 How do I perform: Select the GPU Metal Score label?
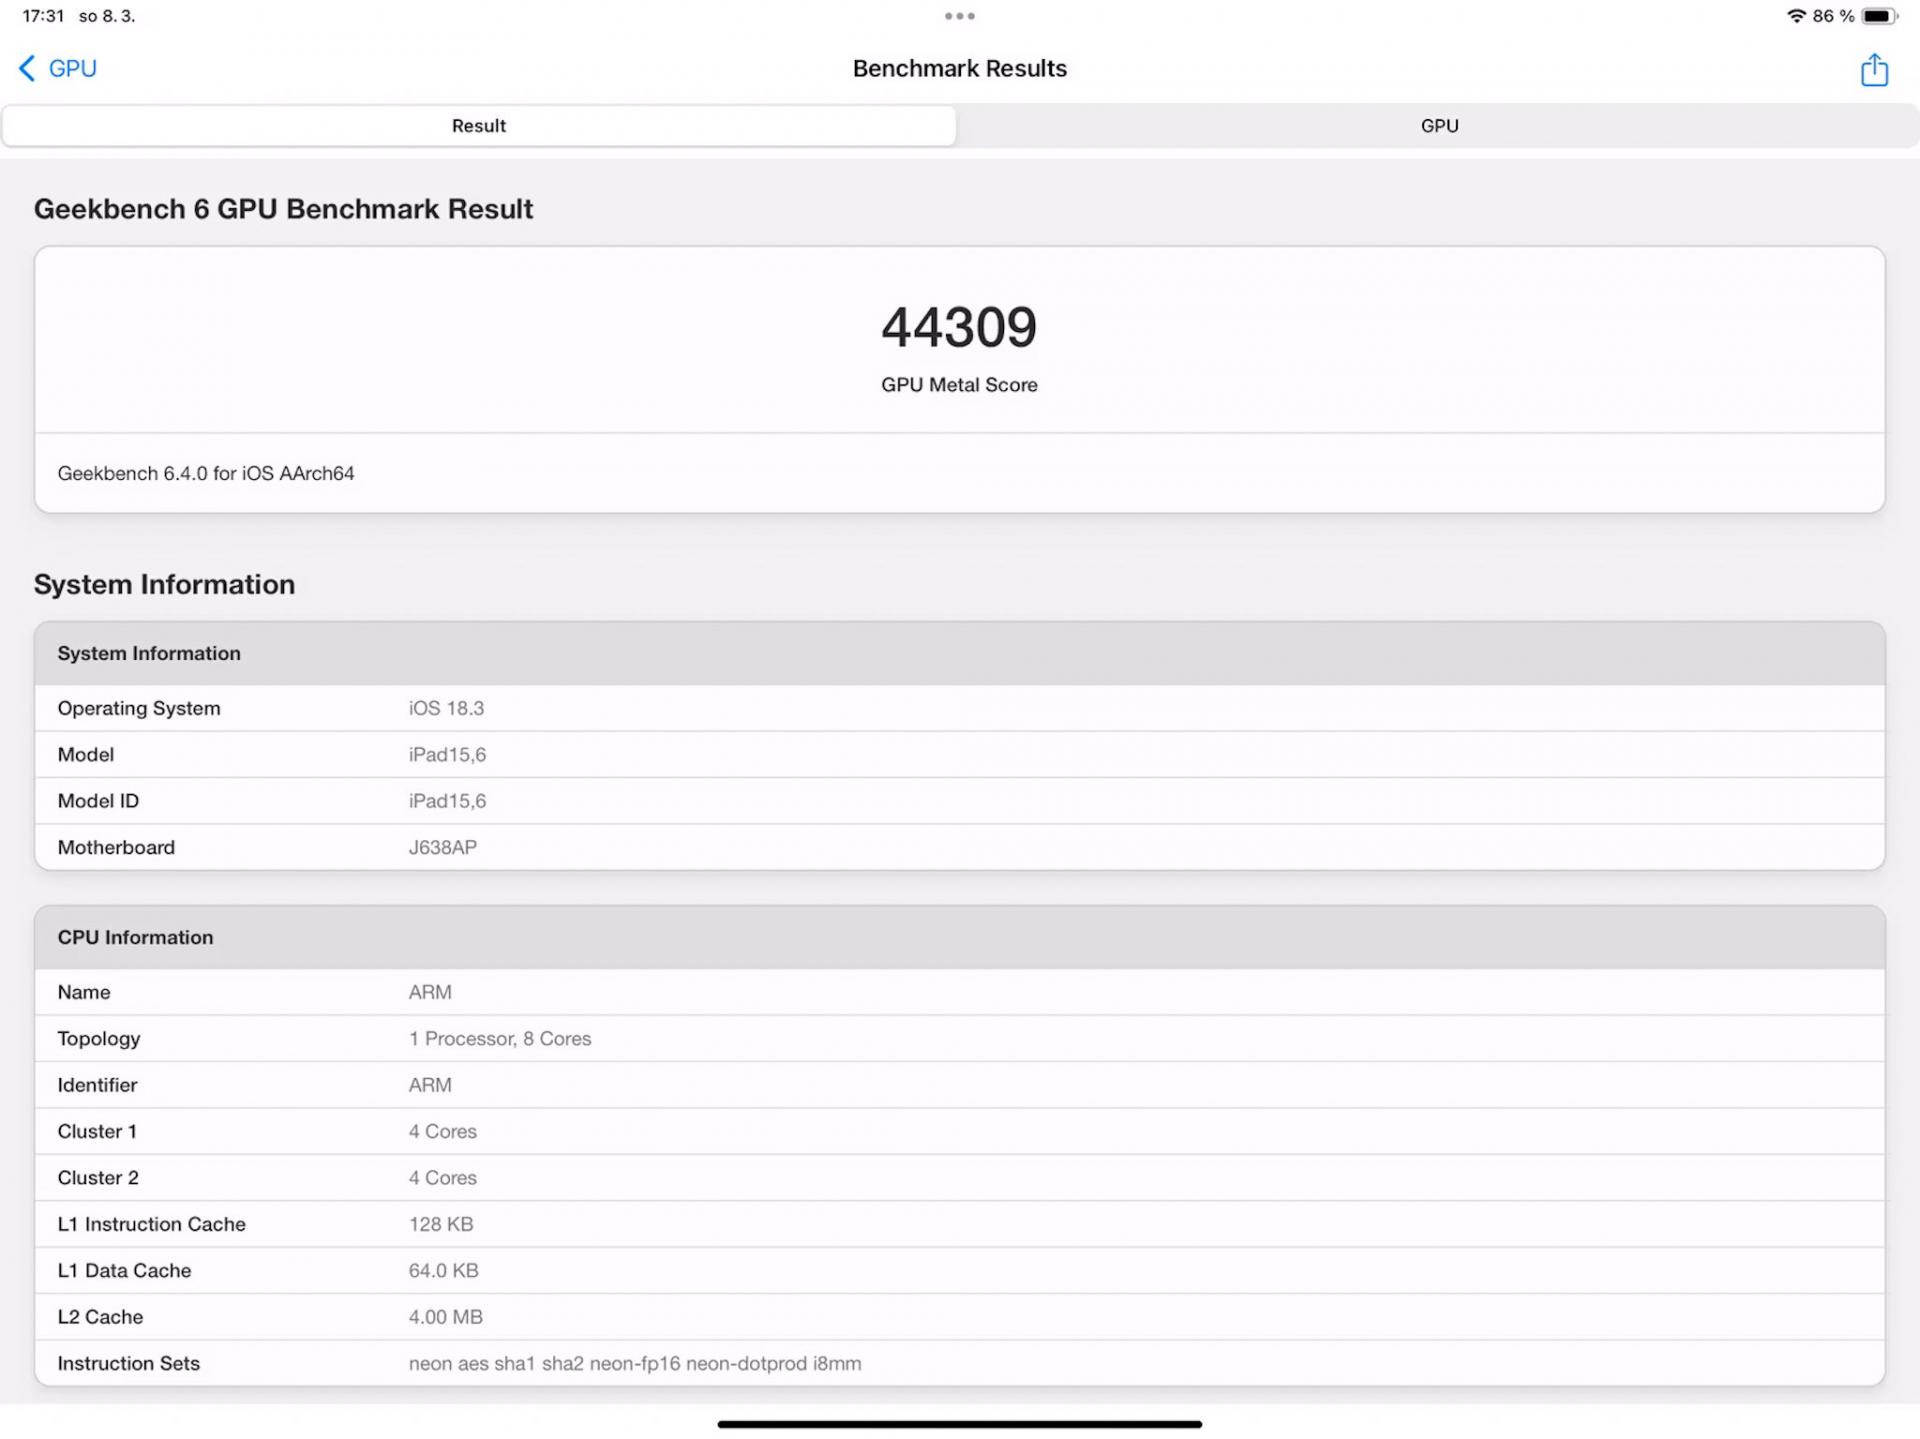click(x=959, y=385)
